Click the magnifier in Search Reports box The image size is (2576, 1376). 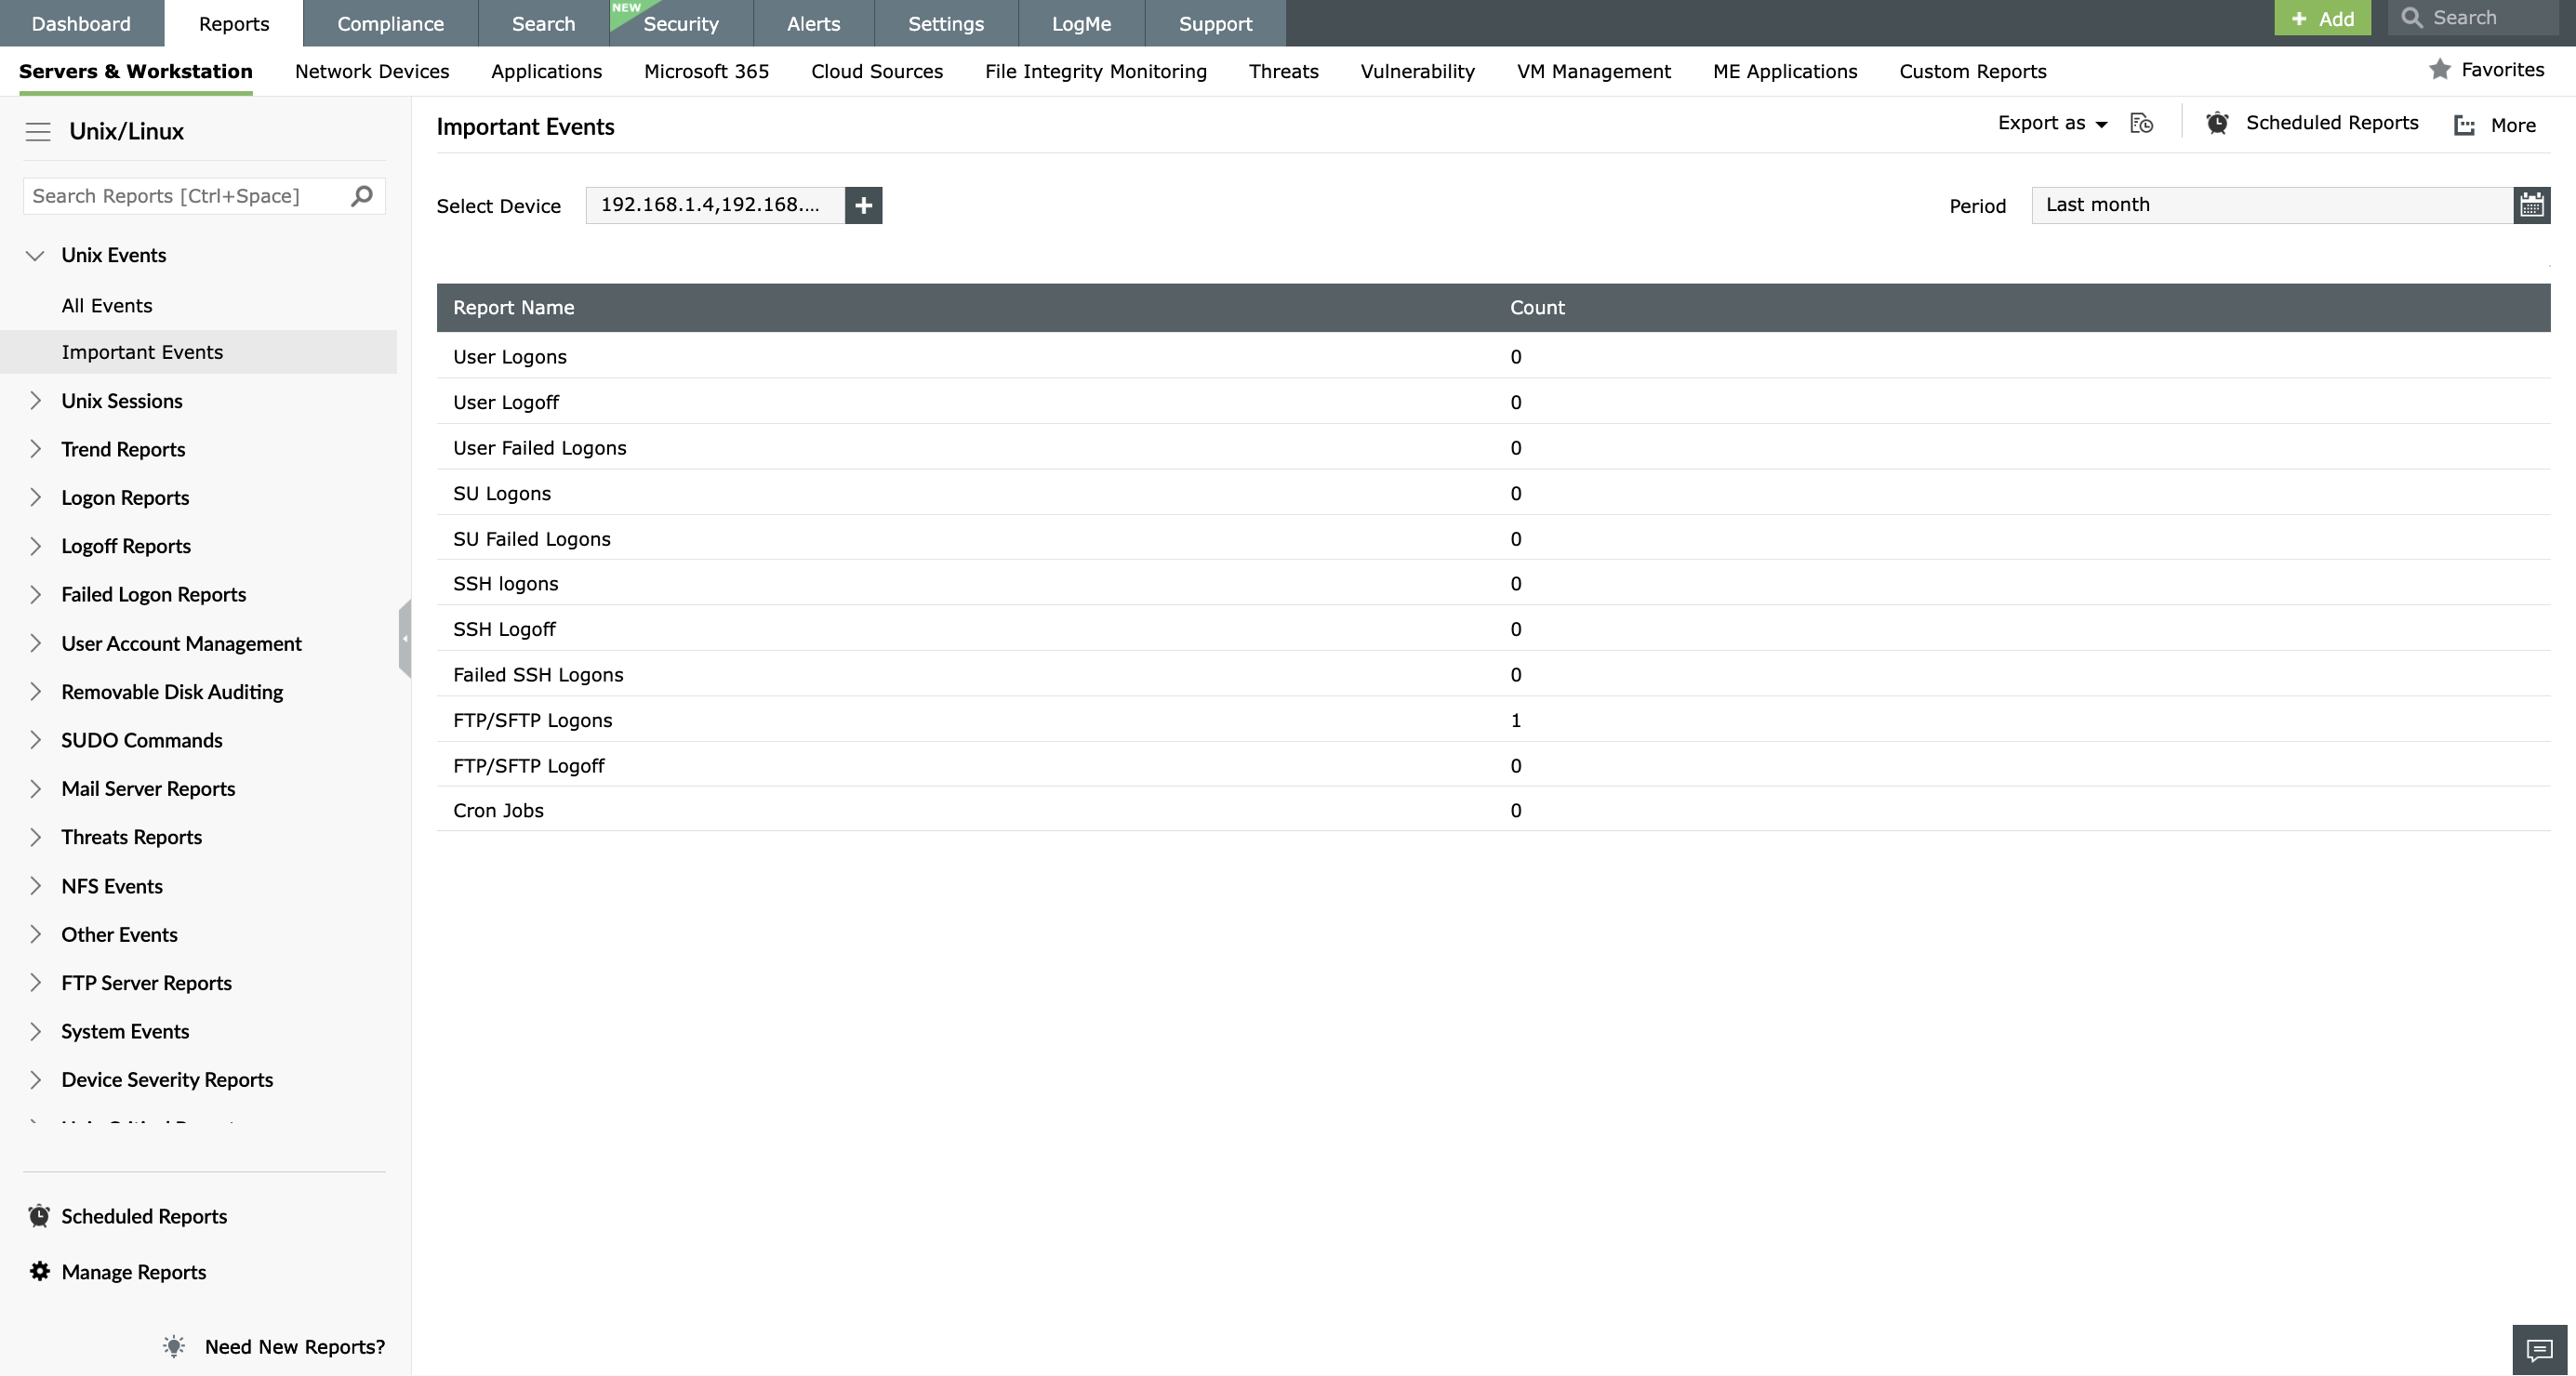click(x=362, y=196)
